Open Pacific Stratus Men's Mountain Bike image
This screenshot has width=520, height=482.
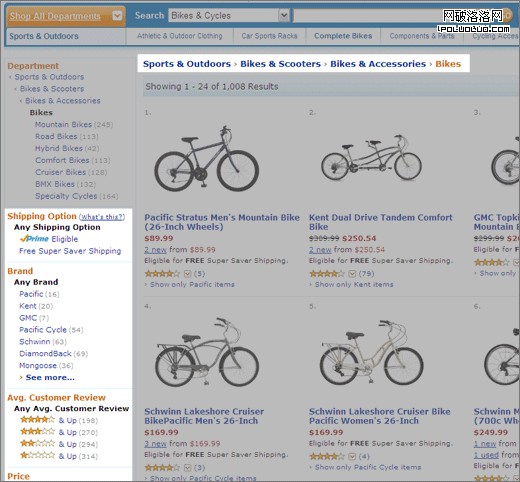[x=207, y=158]
